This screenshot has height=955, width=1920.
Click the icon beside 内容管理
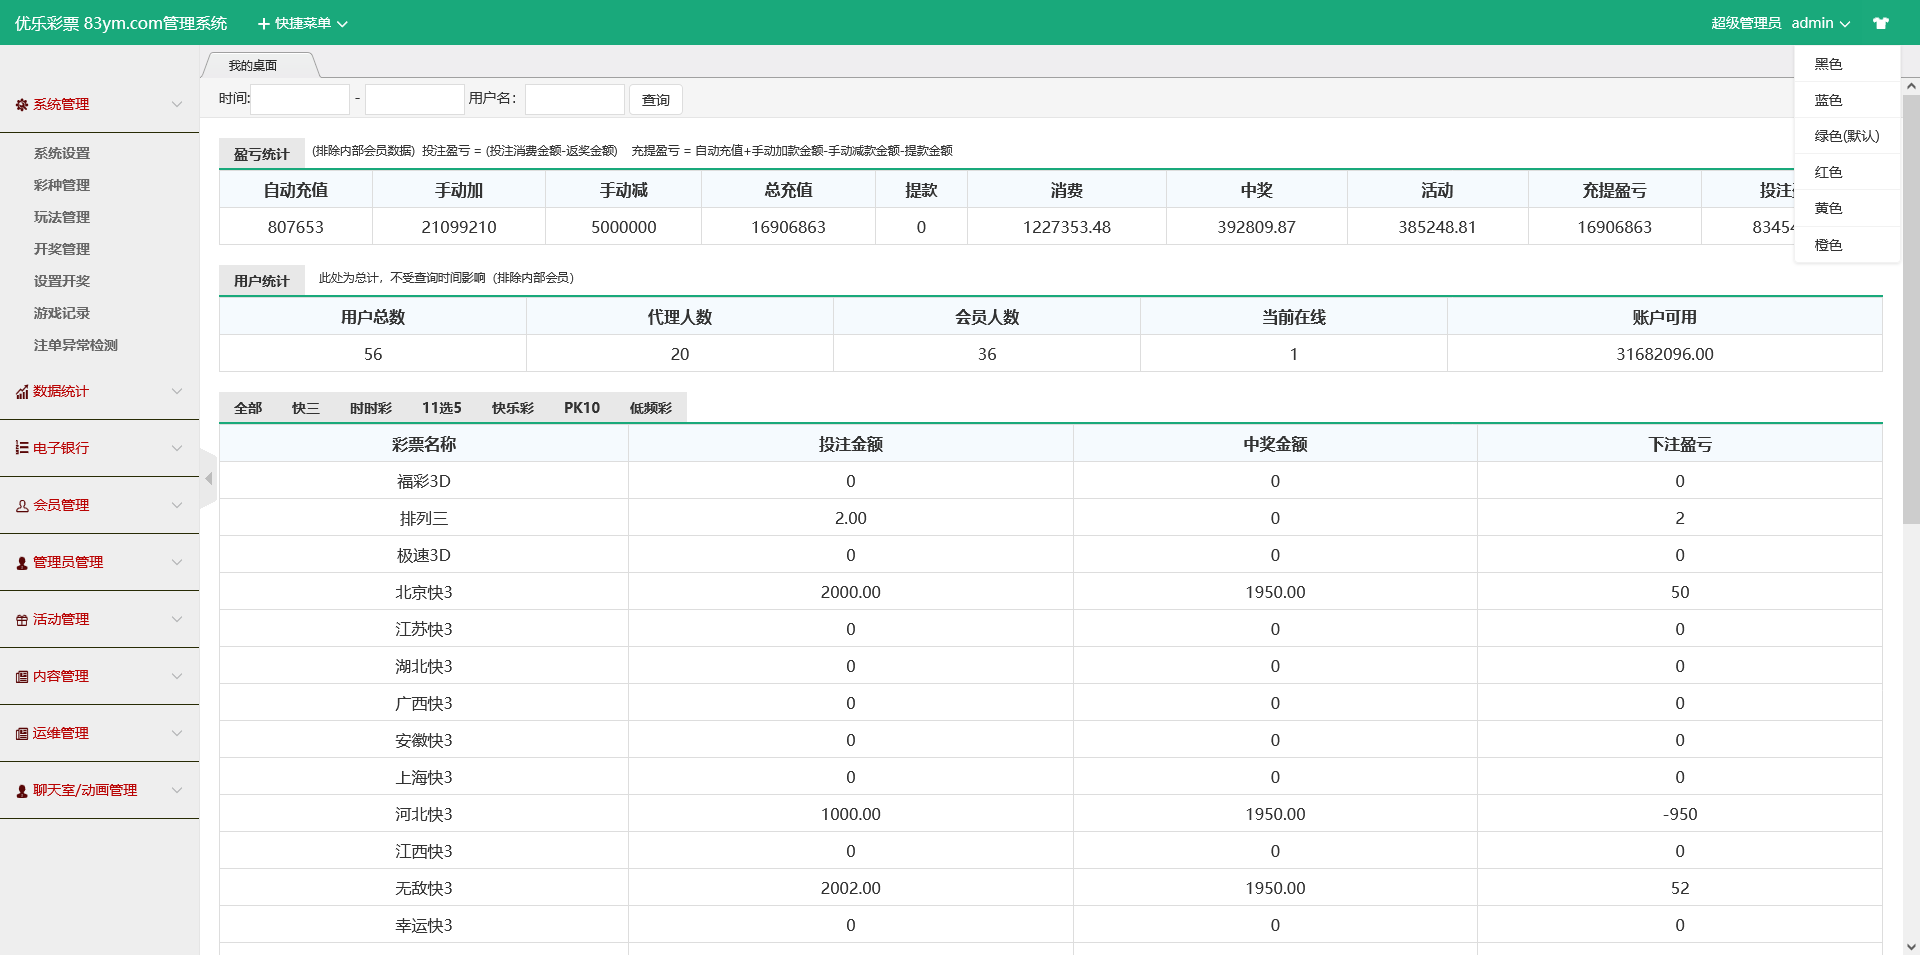(22, 677)
